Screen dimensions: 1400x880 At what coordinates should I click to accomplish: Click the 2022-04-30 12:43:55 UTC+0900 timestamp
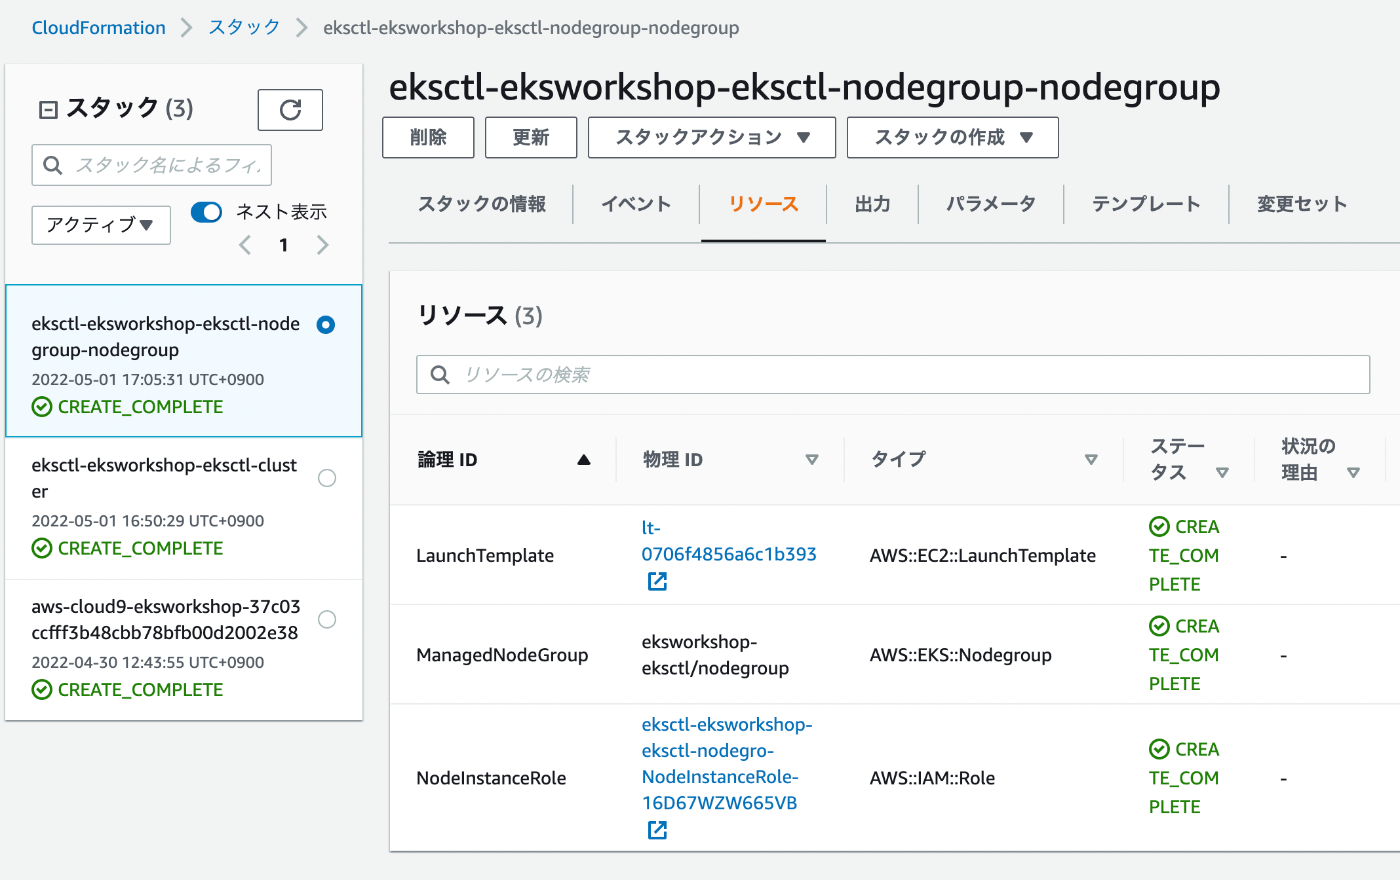click(x=148, y=662)
